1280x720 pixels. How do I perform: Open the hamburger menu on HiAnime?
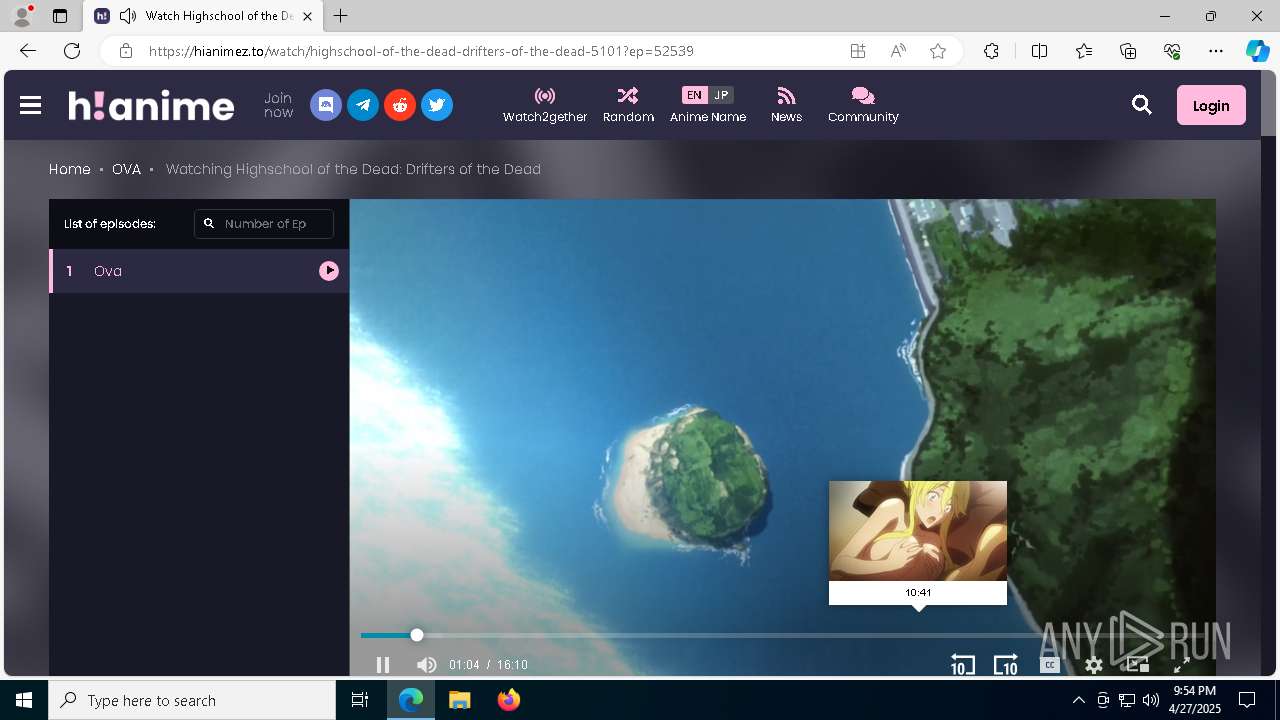30,105
